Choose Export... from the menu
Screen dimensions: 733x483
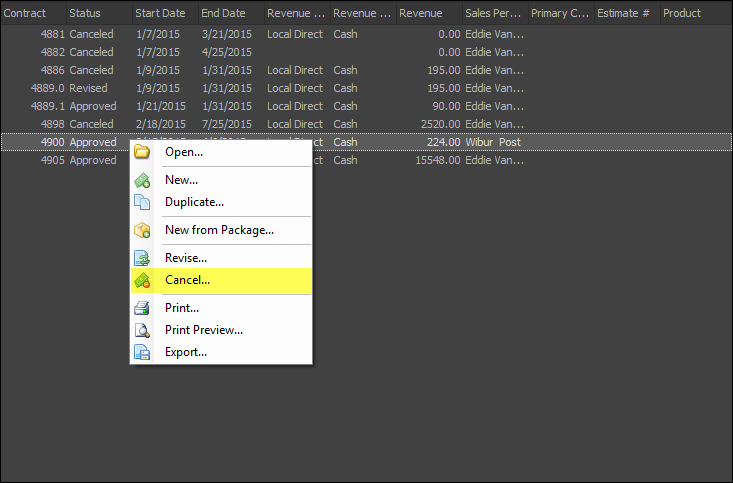click(x=221, y=352)
